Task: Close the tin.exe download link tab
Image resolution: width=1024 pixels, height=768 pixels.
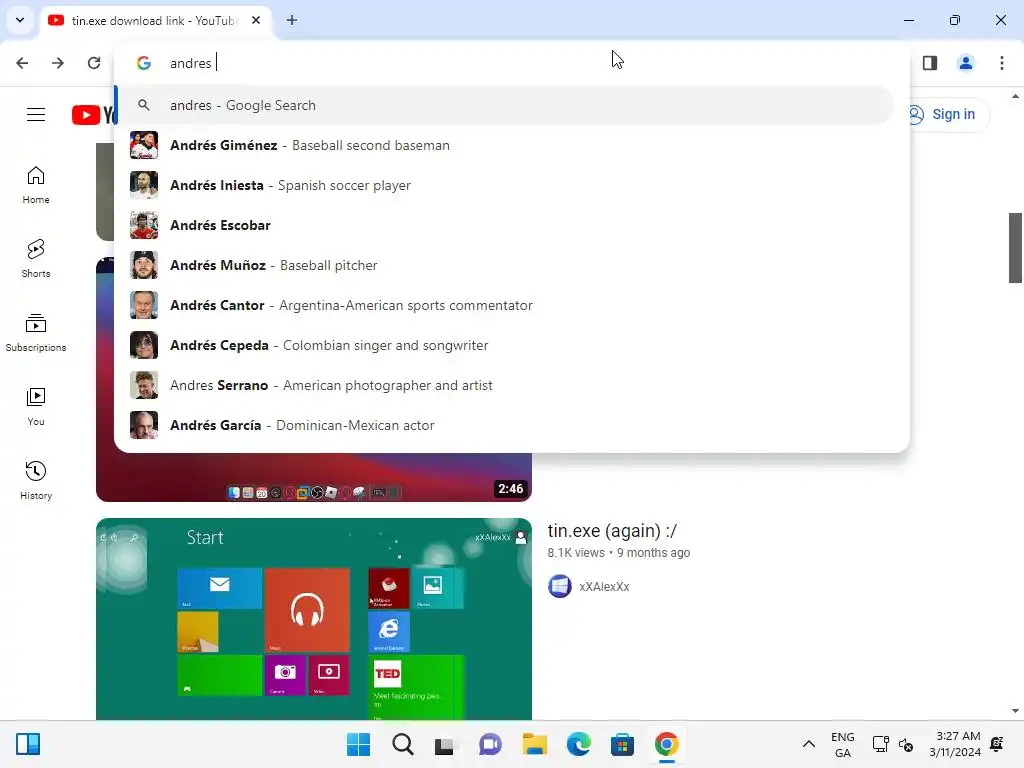Action: point(256,20)
